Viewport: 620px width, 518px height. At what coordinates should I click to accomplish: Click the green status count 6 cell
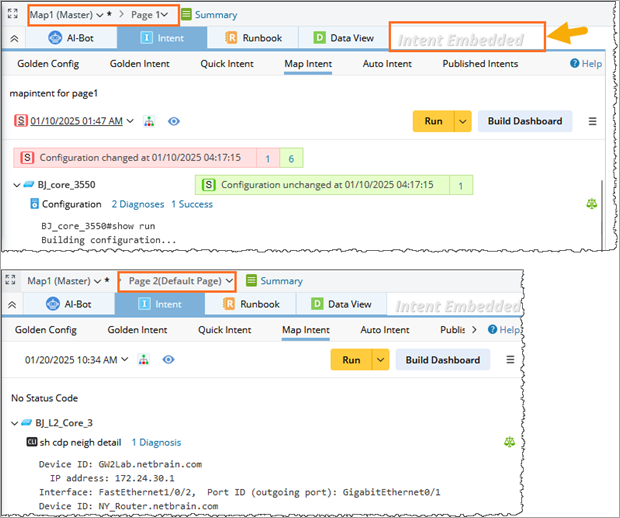(291, 158)
